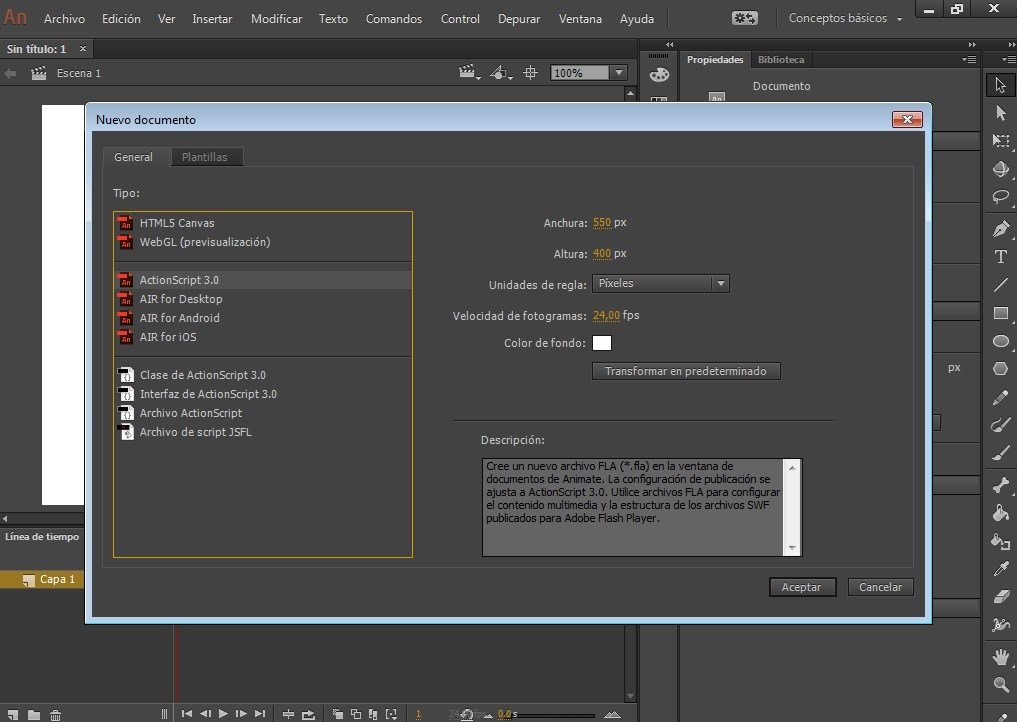
Task: Open the Archivo menu
Action: 64,19
